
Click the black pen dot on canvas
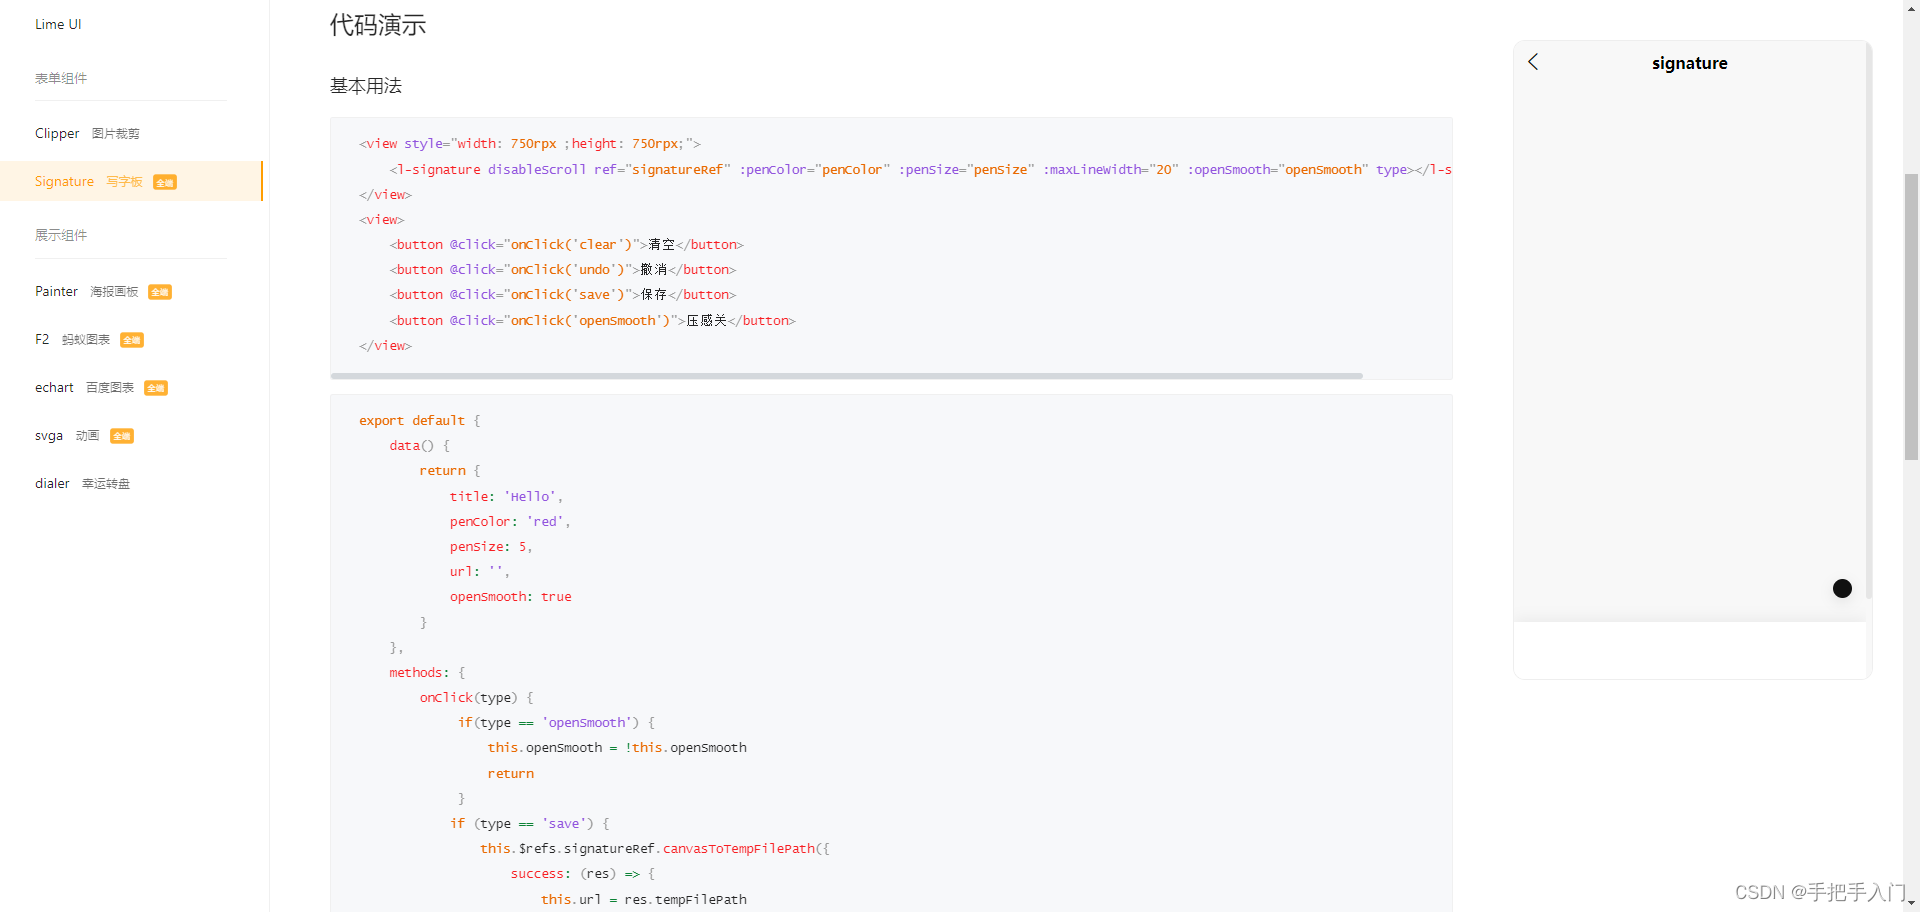click(x=1842, y=589)
